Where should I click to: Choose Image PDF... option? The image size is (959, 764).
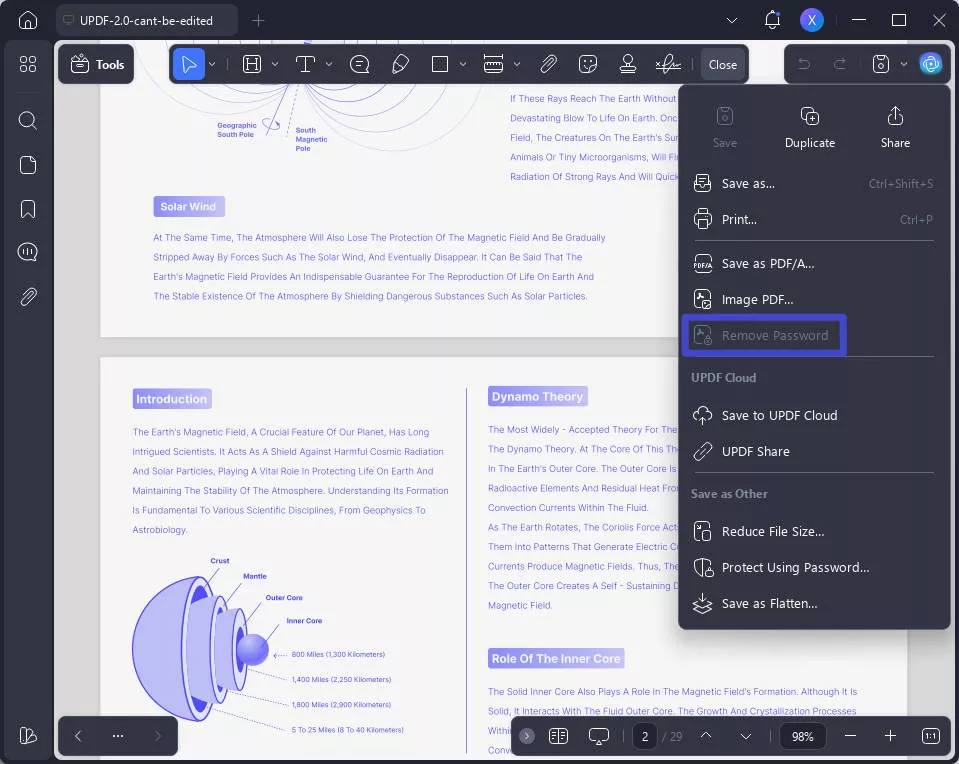point(813,300)
